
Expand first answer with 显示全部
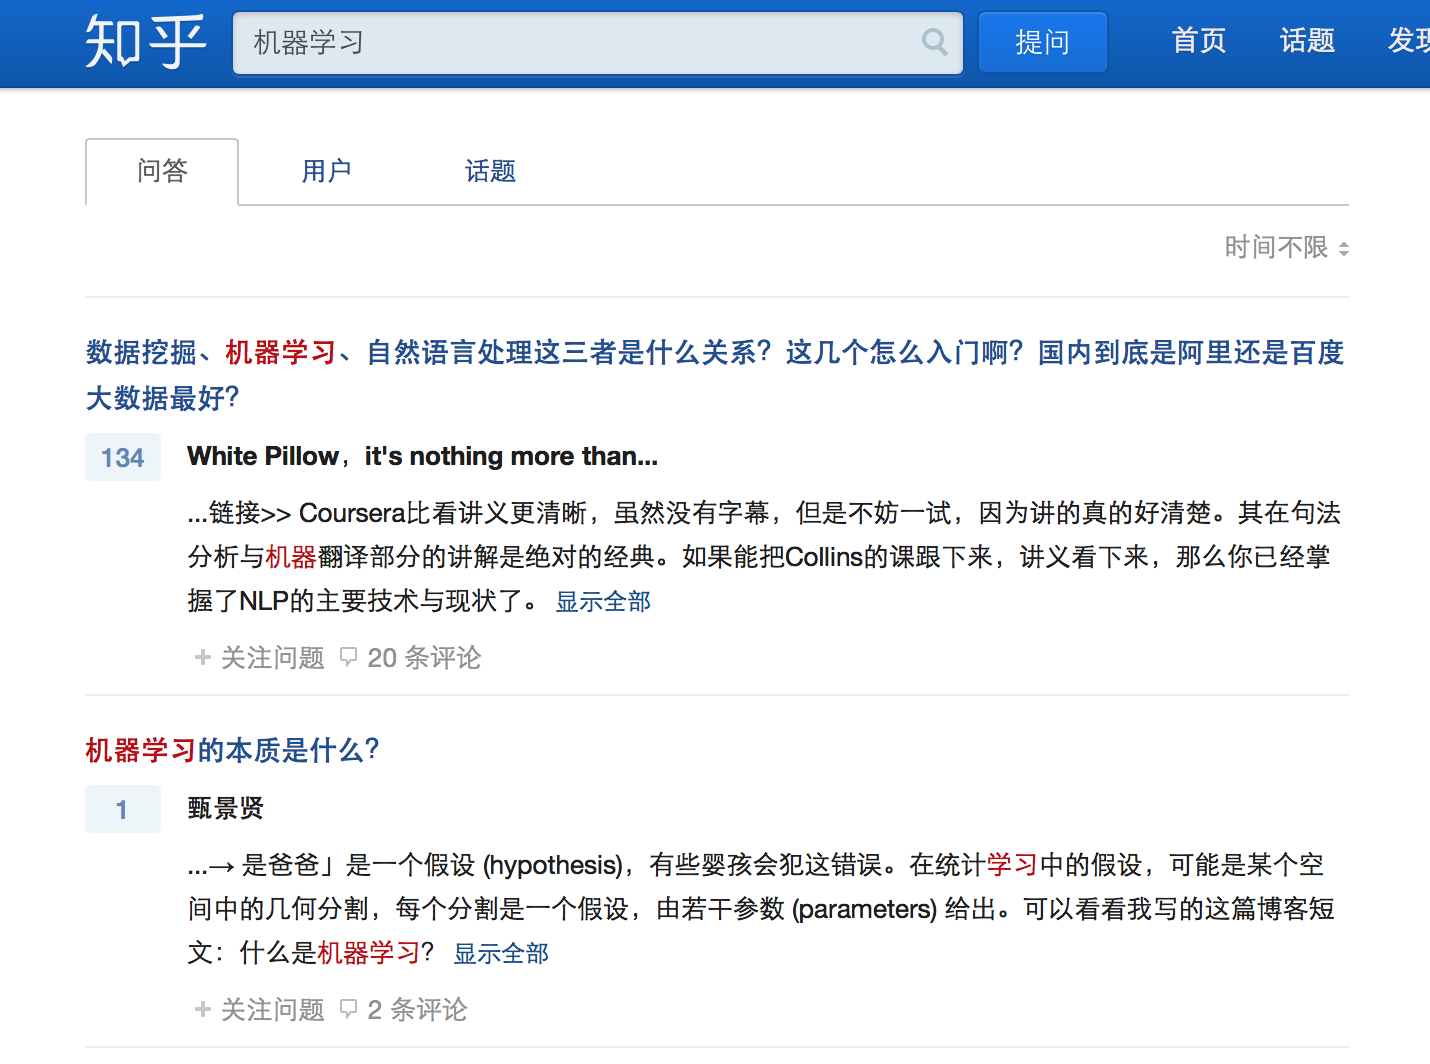pos(603,601)
